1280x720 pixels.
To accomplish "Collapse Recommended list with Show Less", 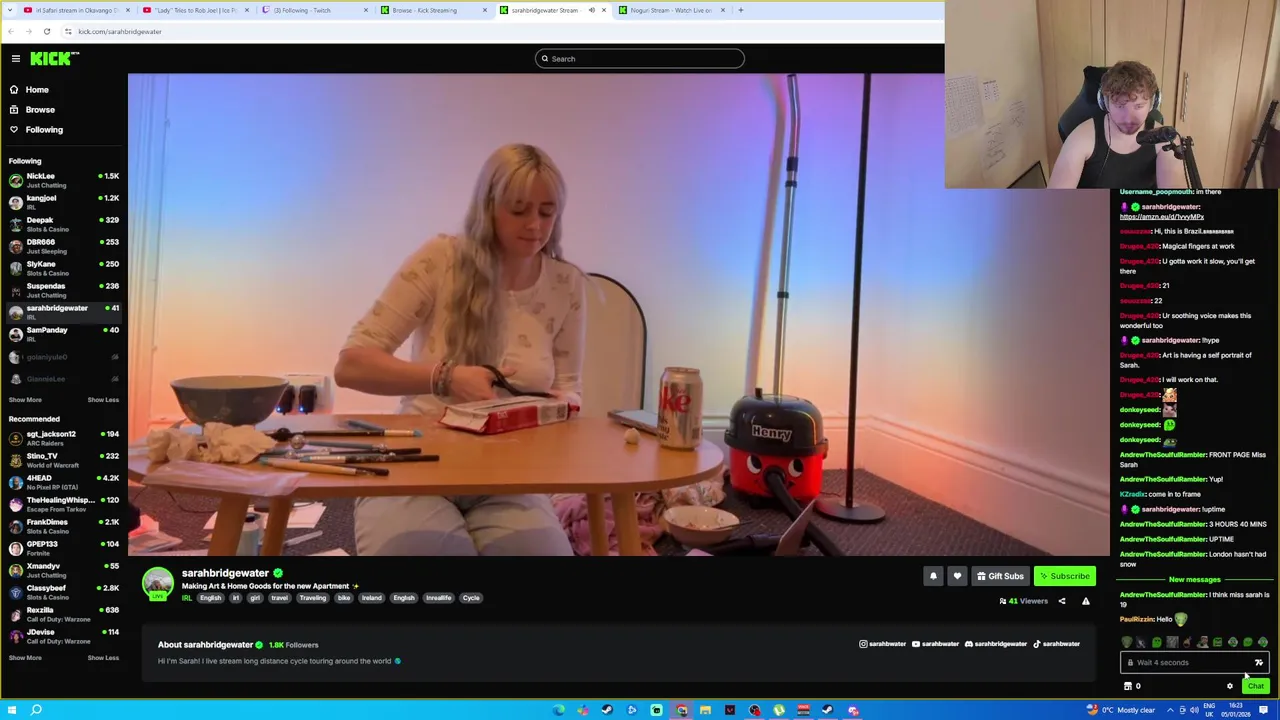I will [x=103, y=658].
